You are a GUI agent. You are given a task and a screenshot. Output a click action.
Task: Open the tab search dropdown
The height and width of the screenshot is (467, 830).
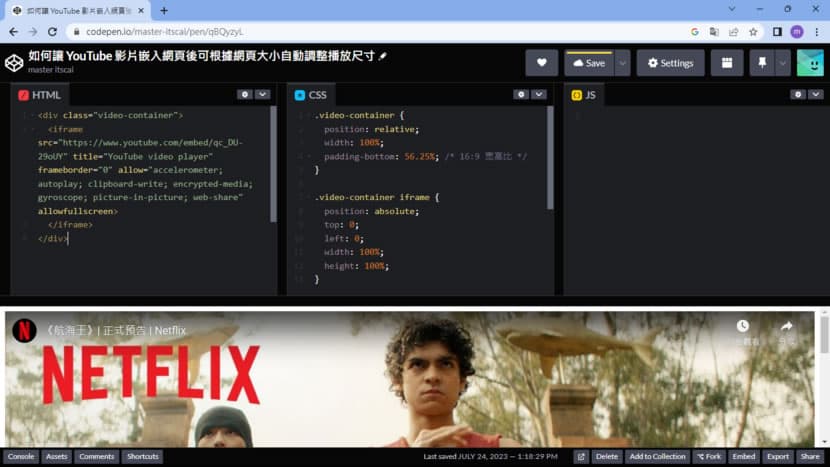click(x=732, y=9)
